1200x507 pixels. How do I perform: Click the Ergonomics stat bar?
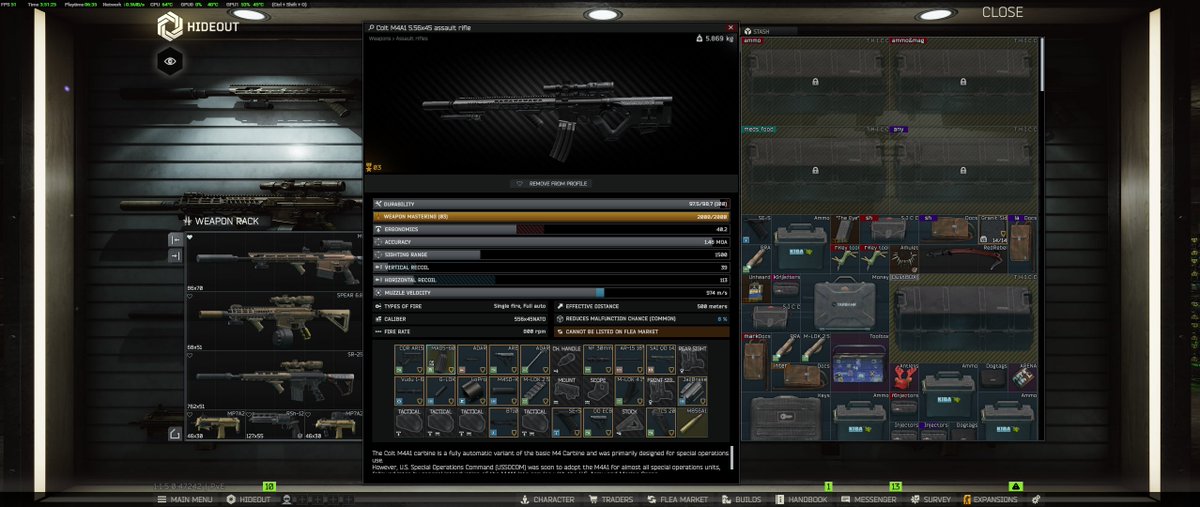coord(550,229)
